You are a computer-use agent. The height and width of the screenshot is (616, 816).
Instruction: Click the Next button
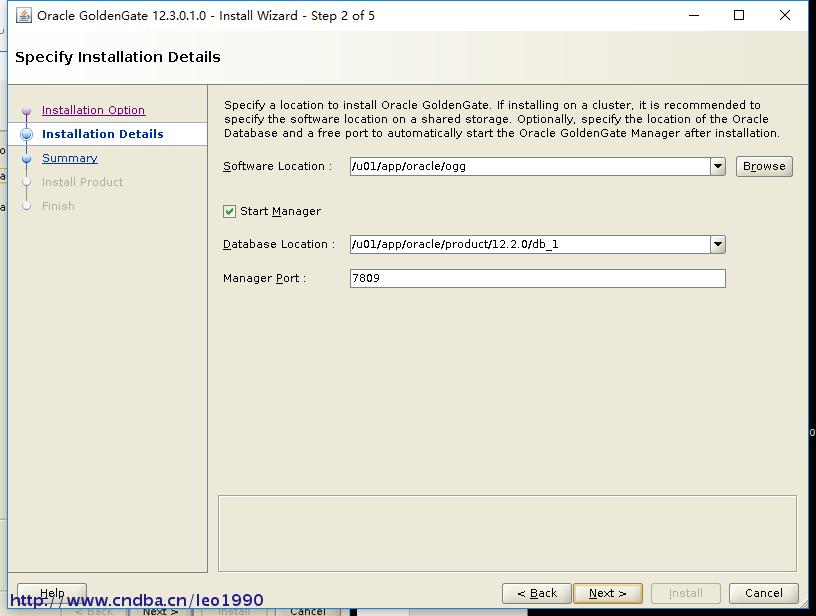click(607, 593)
